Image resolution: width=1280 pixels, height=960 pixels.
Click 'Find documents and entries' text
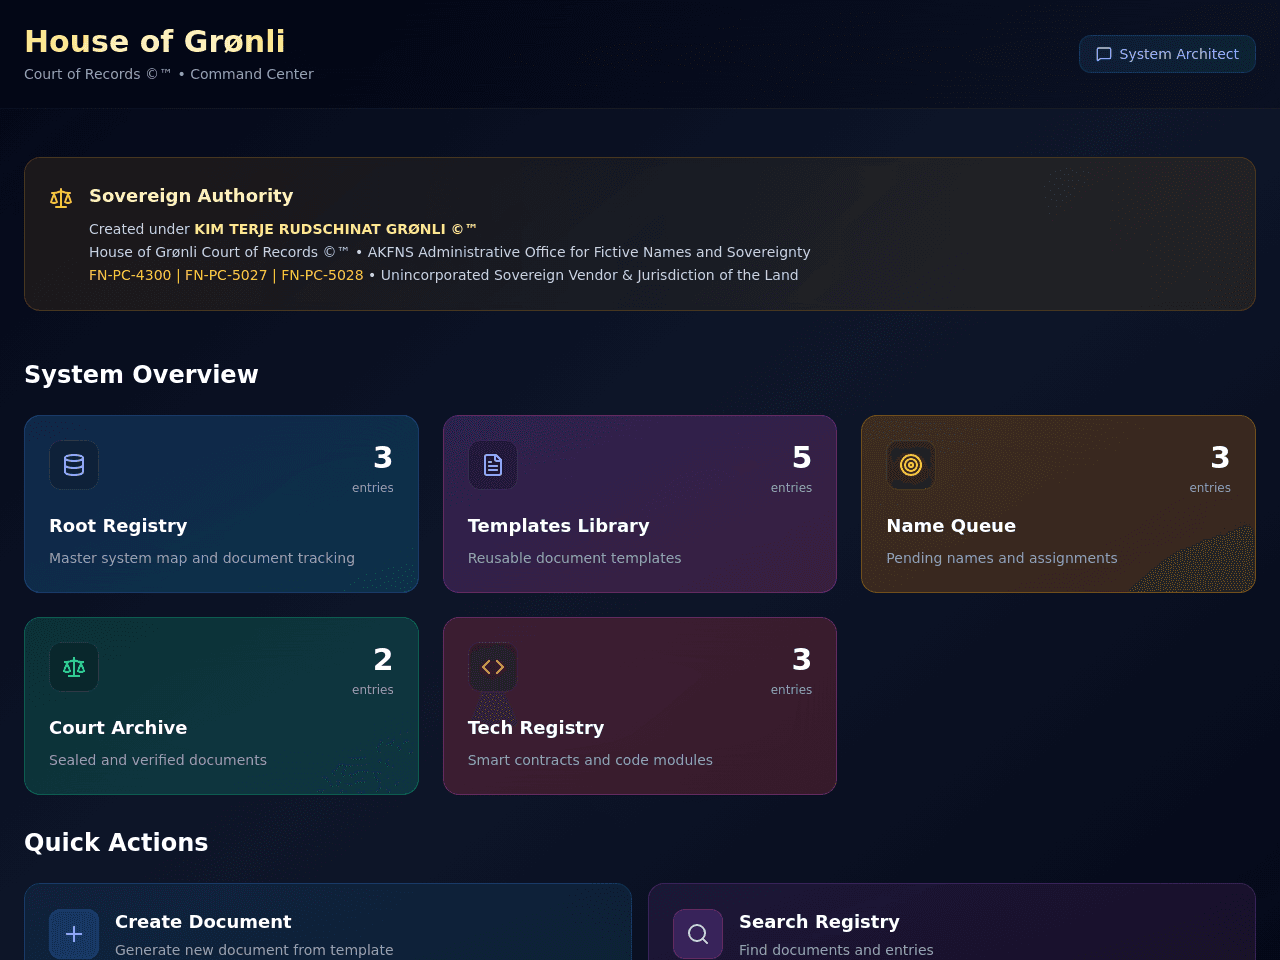836,950
